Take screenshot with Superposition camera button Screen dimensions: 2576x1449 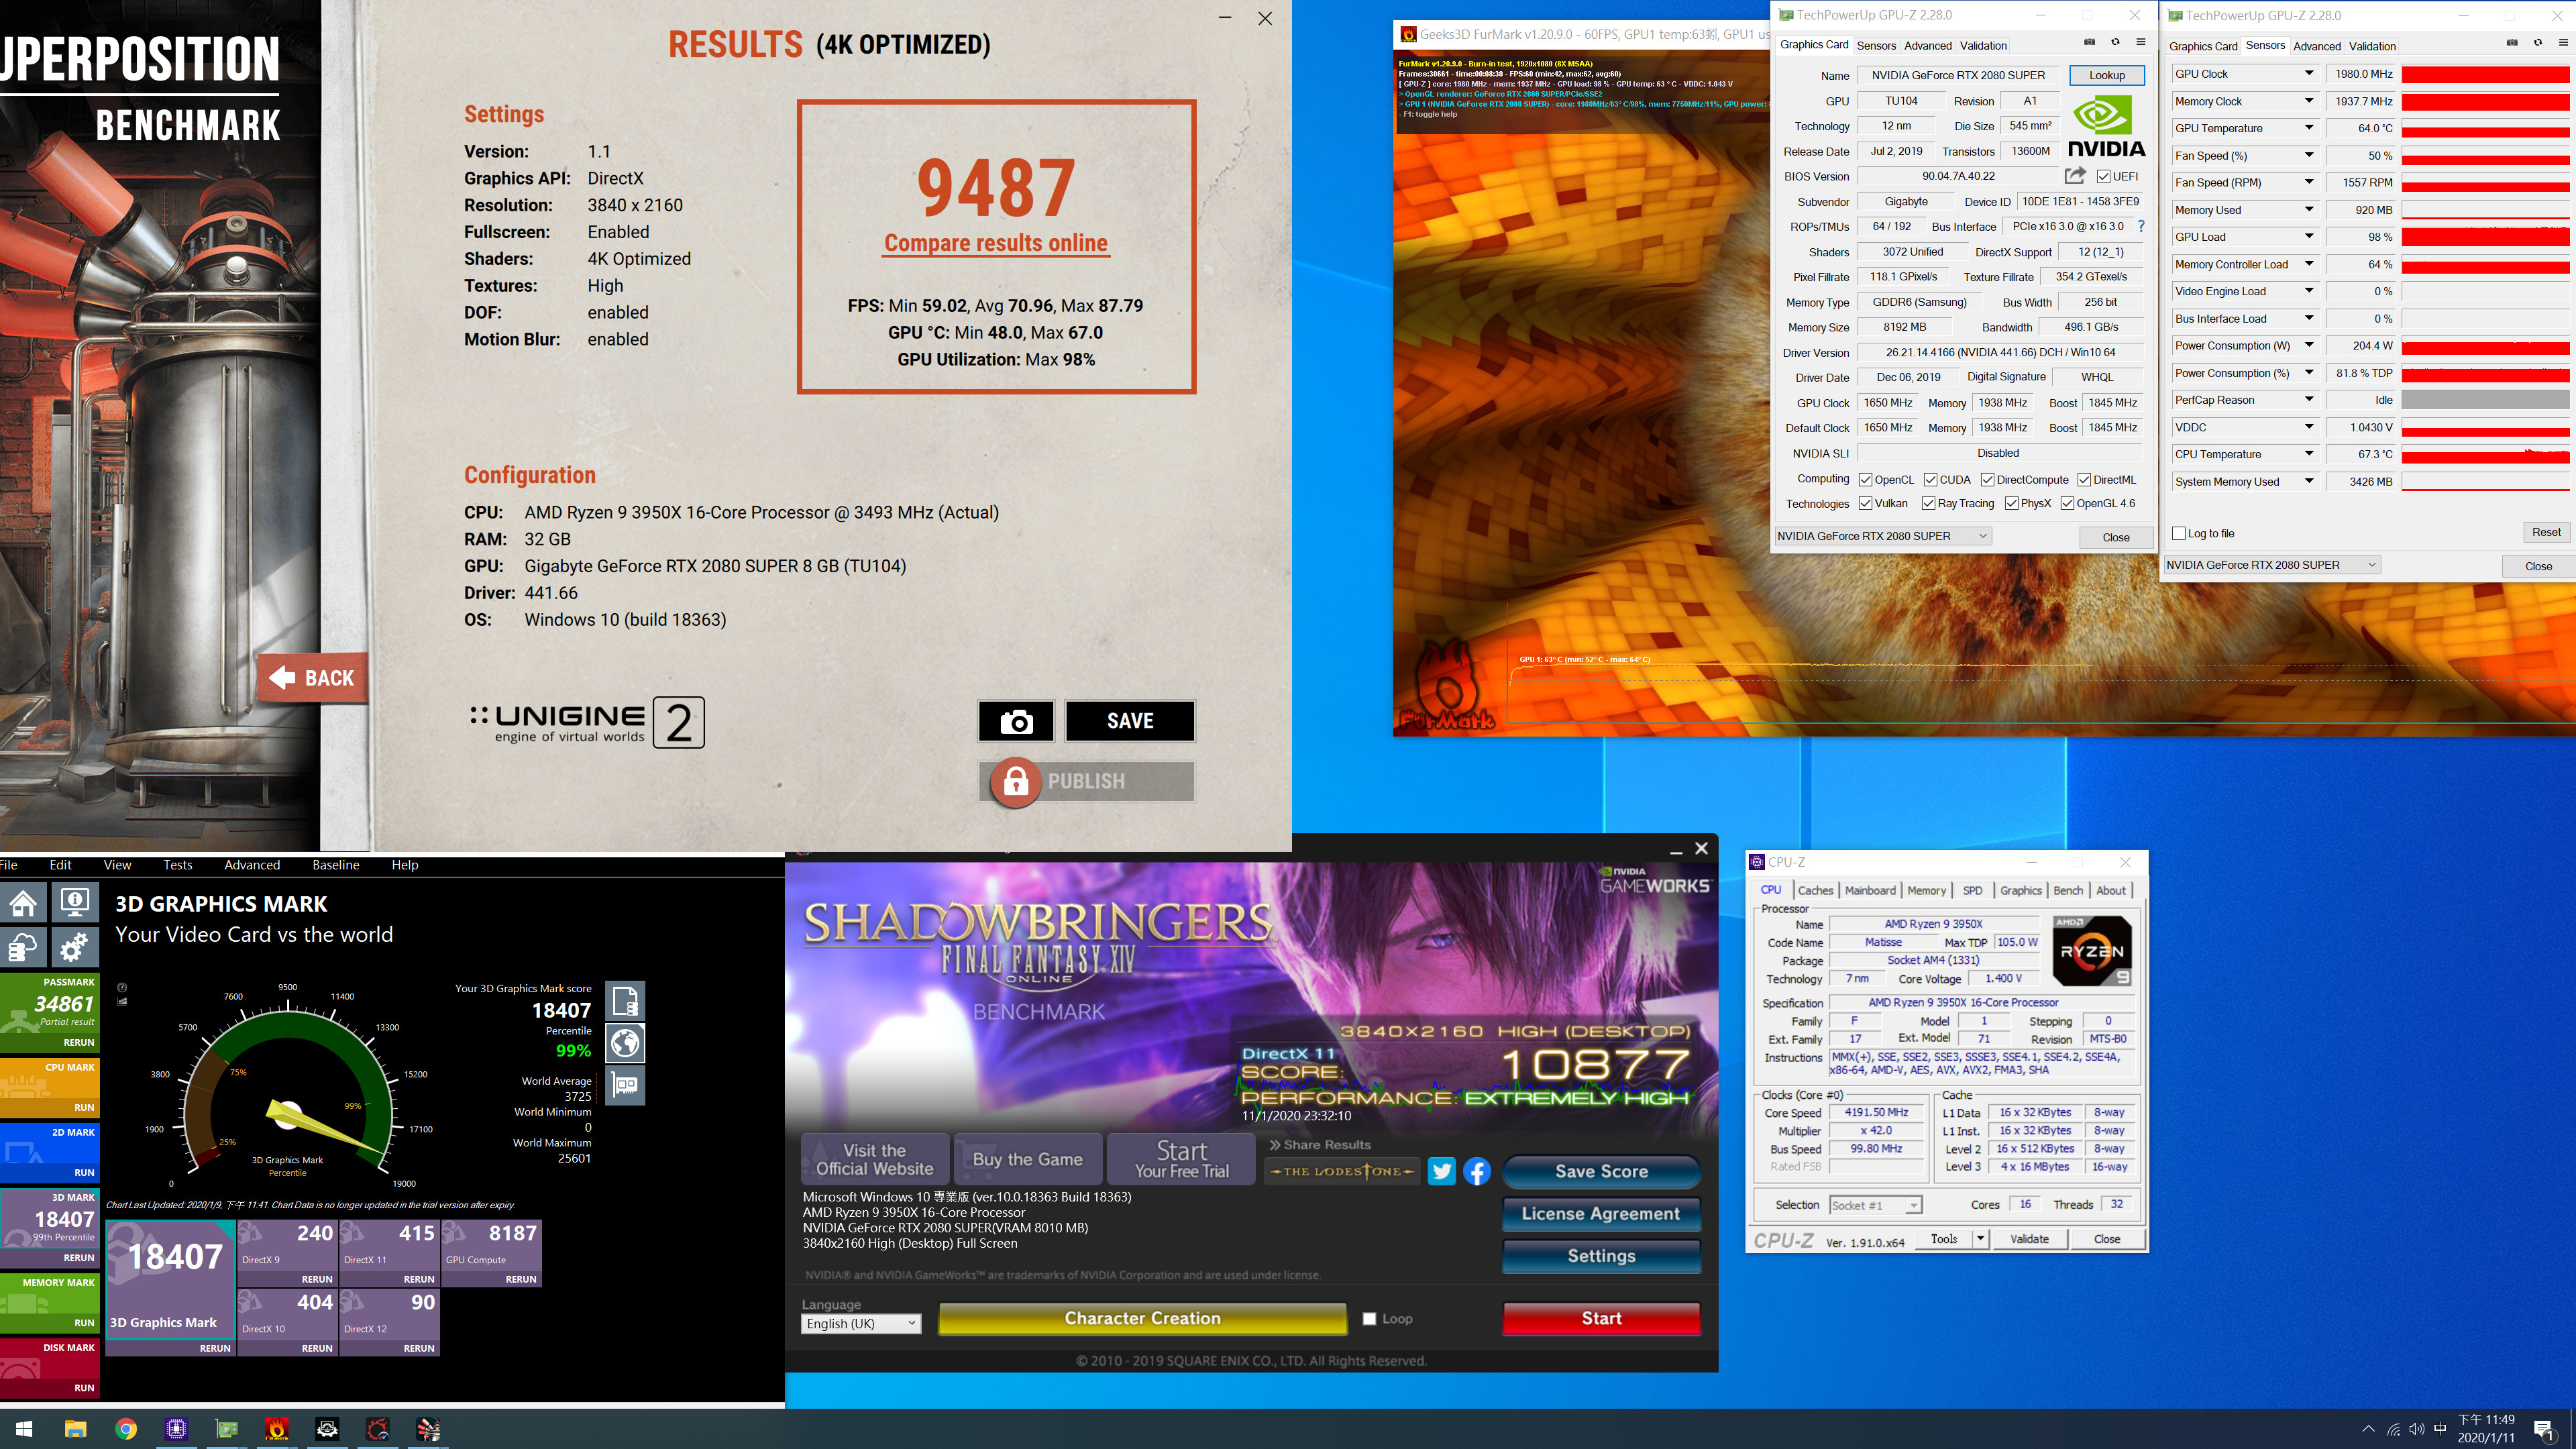click(1016, 721)
